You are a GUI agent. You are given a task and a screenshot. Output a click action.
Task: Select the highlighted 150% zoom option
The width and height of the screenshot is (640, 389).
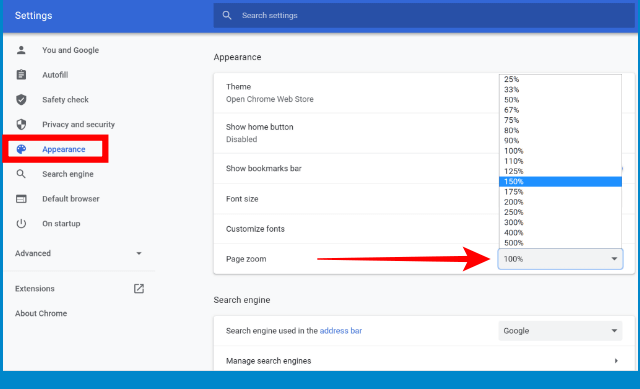click(560, 181)
